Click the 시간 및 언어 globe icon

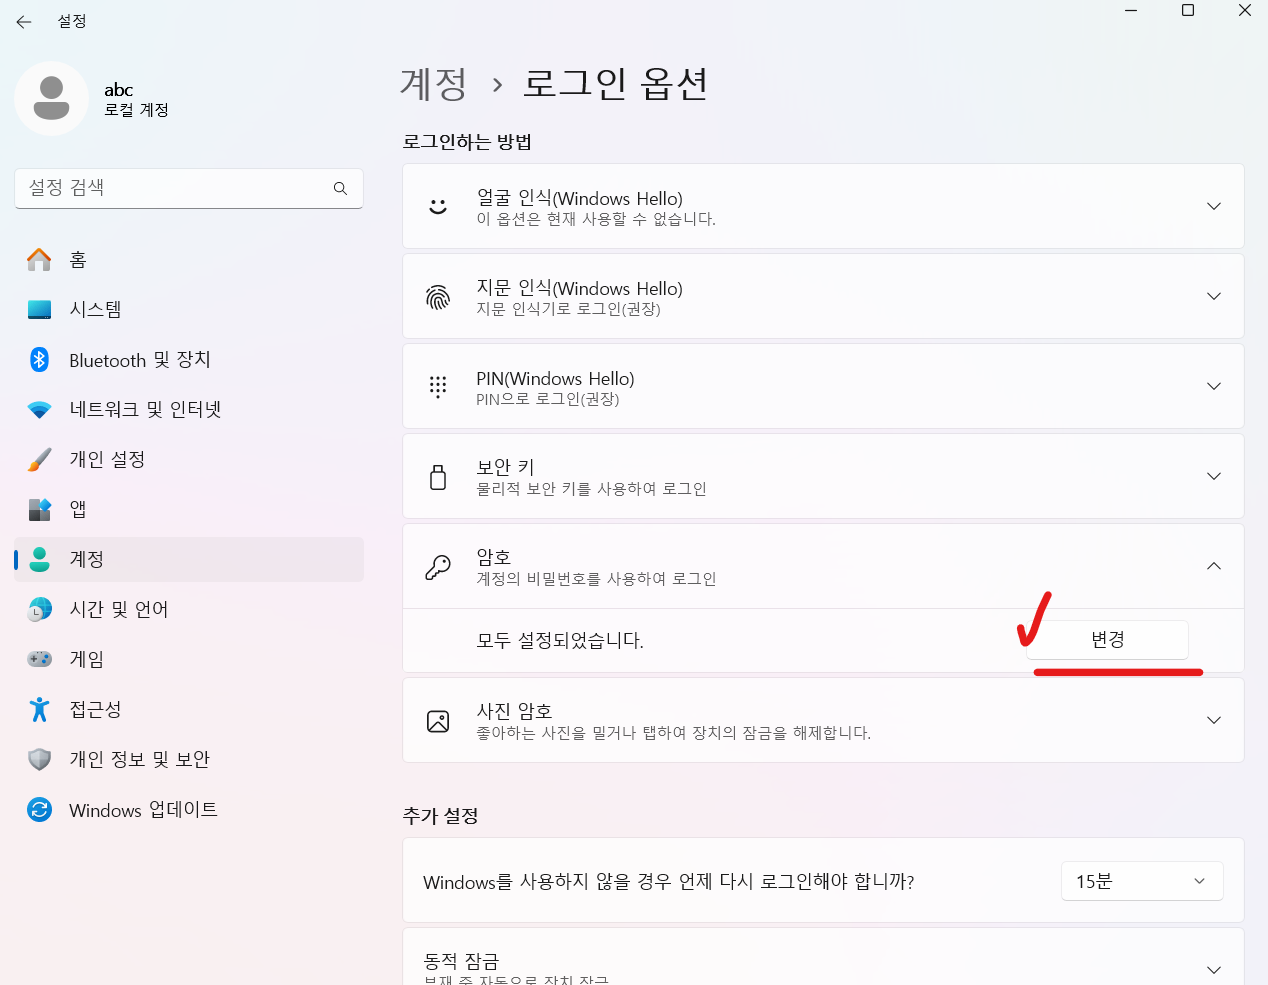tap(39, 610)
